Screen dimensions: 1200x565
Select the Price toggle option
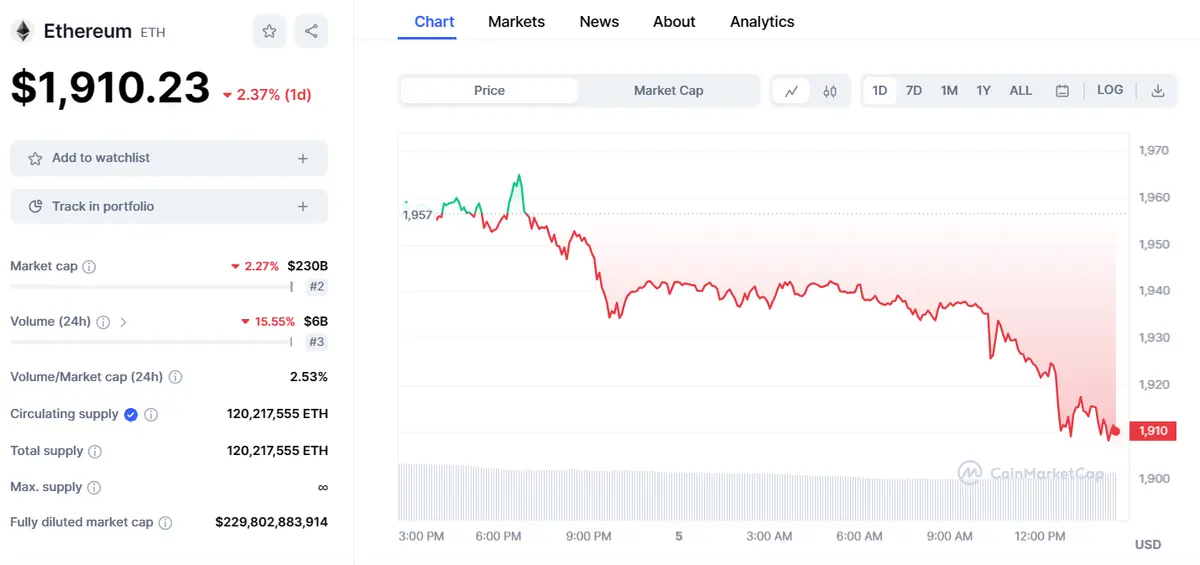point(489,91)
